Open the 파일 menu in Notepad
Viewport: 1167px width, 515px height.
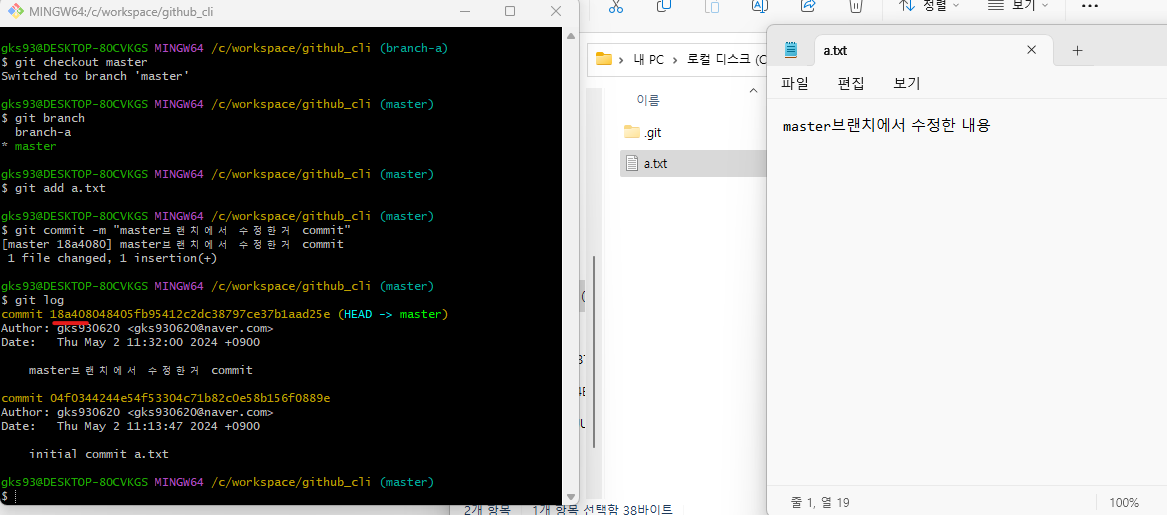pos(794,83)
